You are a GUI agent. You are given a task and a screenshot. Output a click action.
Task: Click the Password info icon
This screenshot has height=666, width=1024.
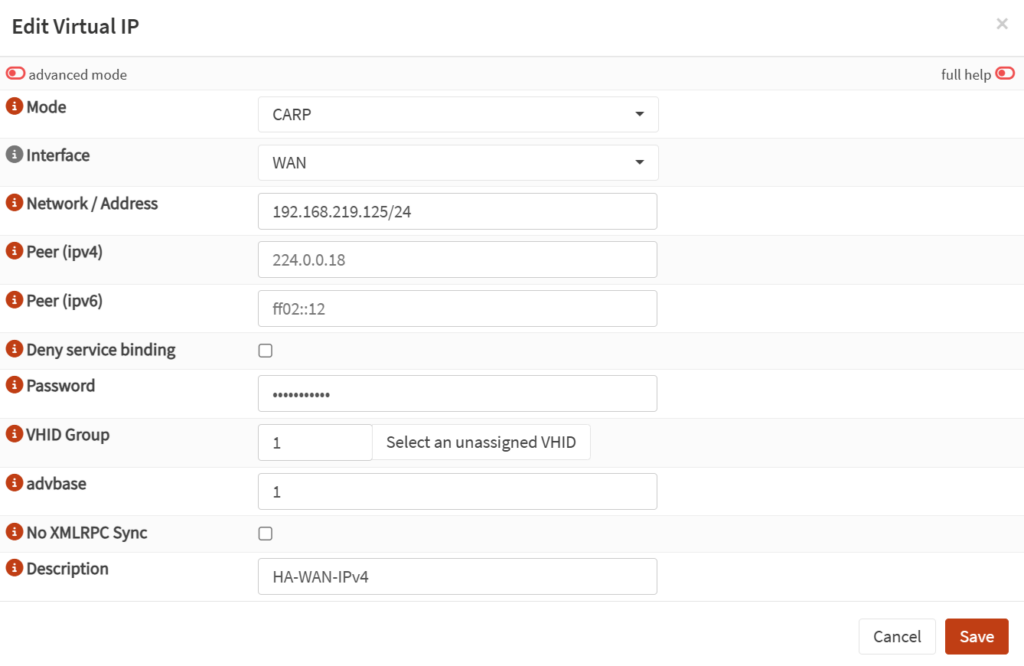[x=15, y=386]
